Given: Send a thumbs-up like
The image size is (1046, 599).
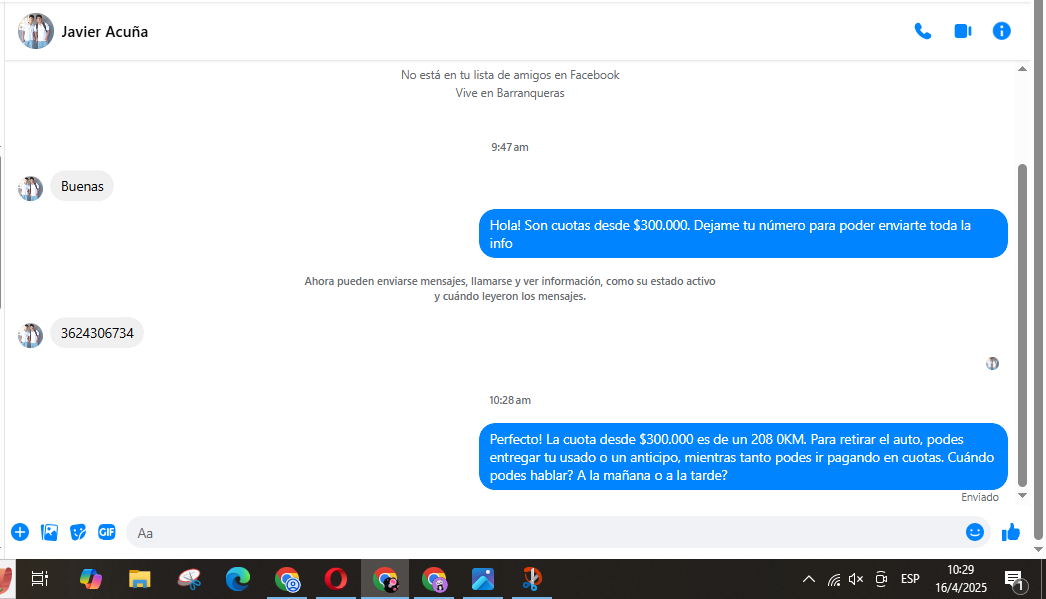Looking at the screenshot, I should pos(1010,532).
